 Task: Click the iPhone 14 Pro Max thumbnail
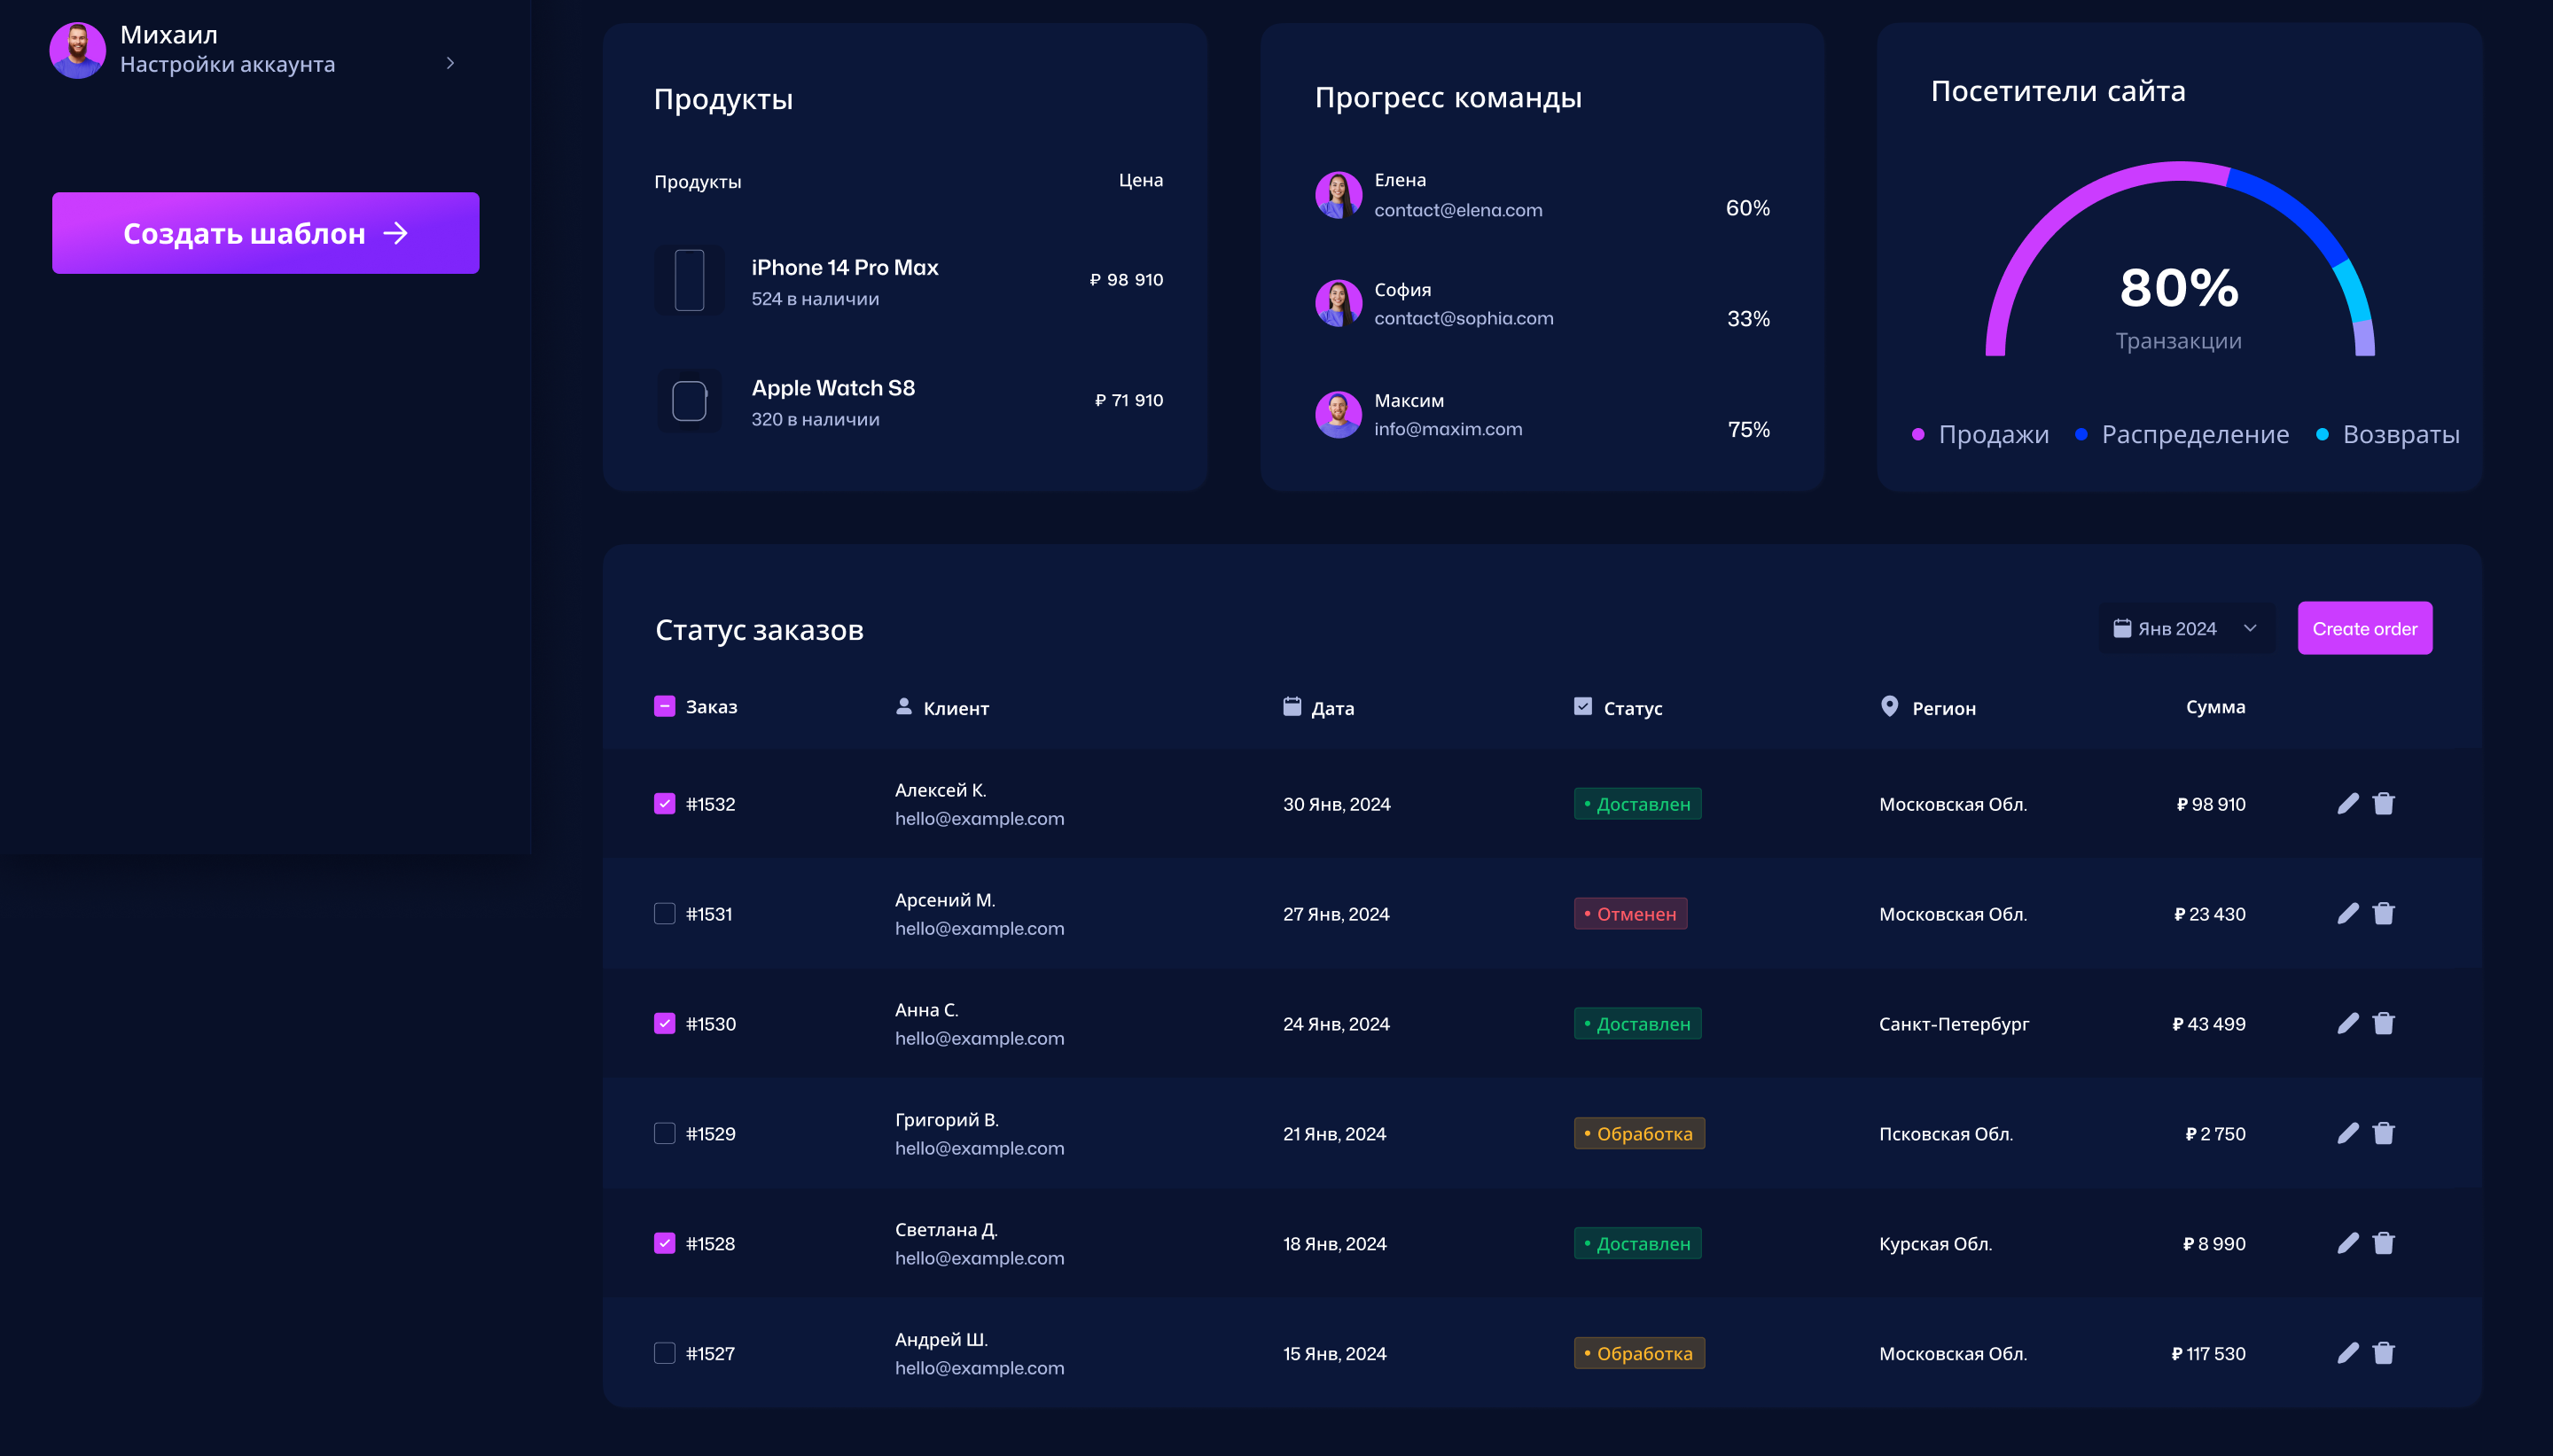689,280
